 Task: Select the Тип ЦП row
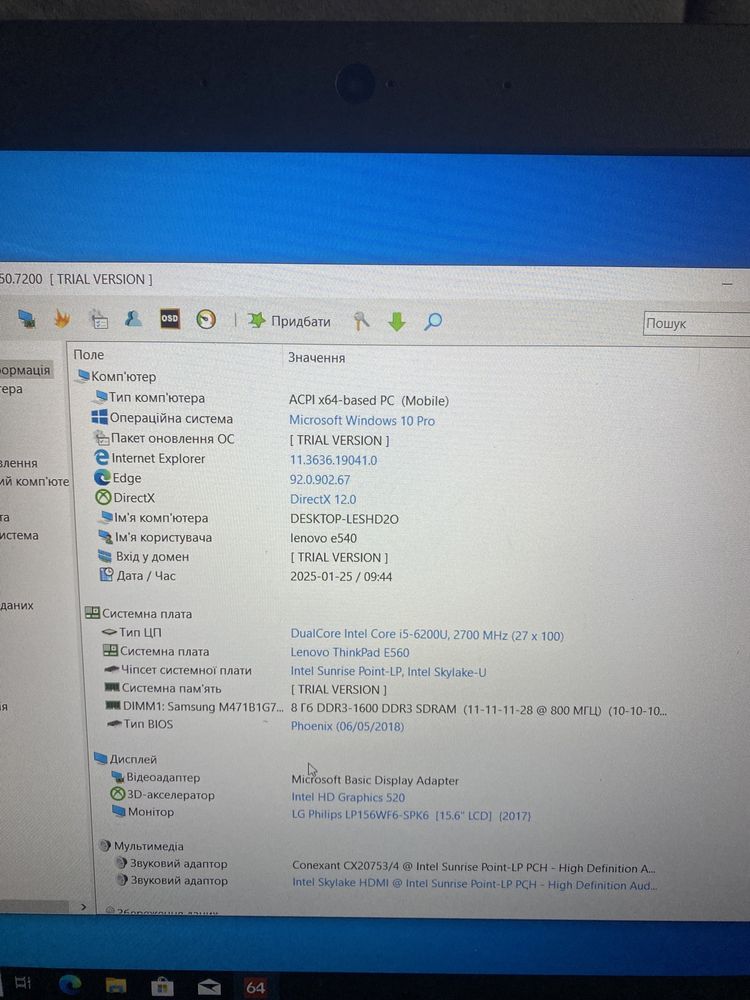click(x=132, y=633)
